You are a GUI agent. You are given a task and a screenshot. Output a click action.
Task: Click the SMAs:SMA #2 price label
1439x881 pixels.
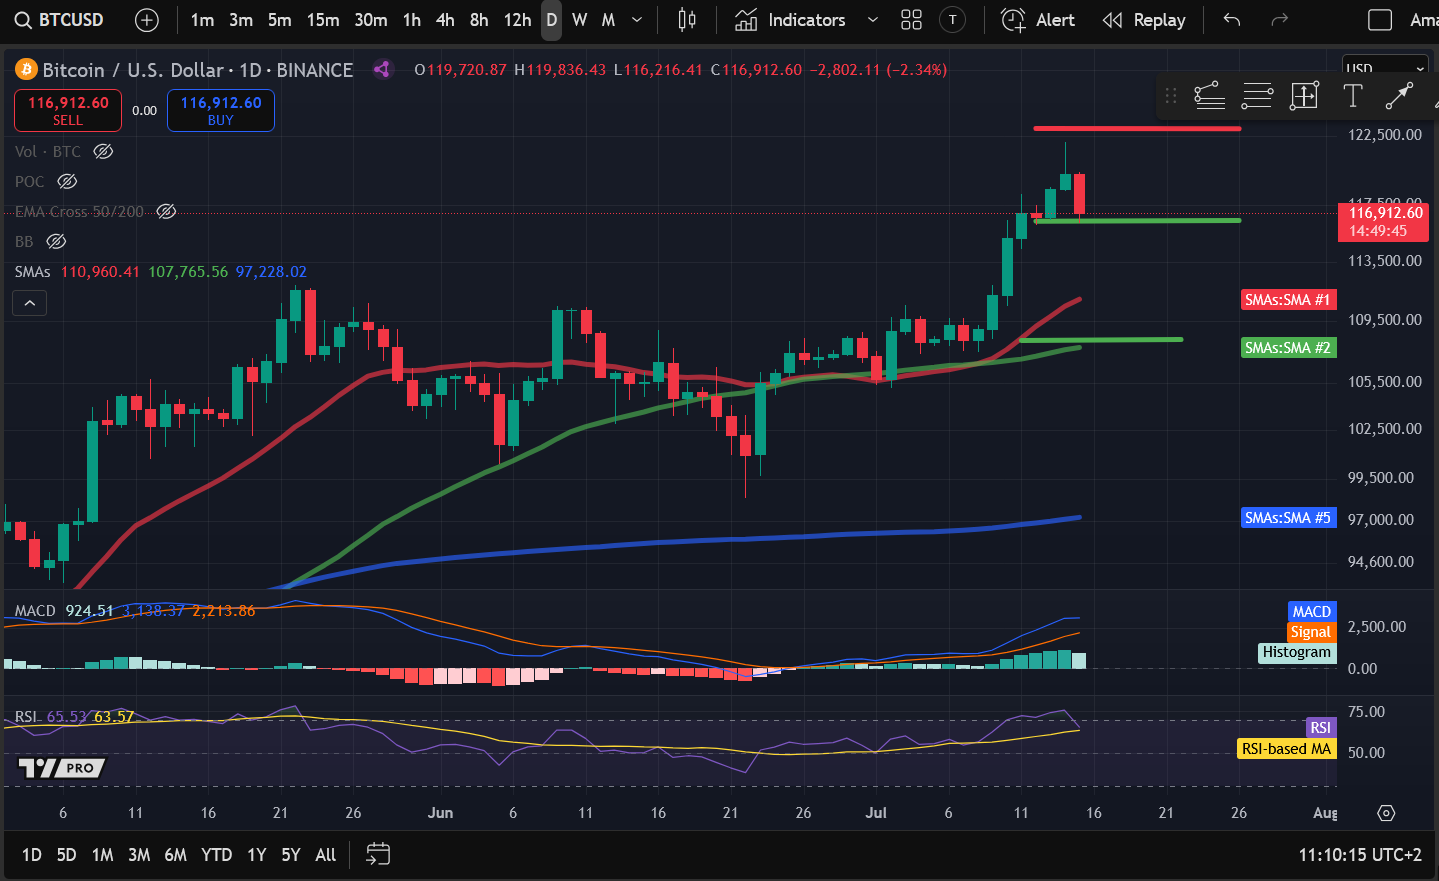tap(1288, 347)
